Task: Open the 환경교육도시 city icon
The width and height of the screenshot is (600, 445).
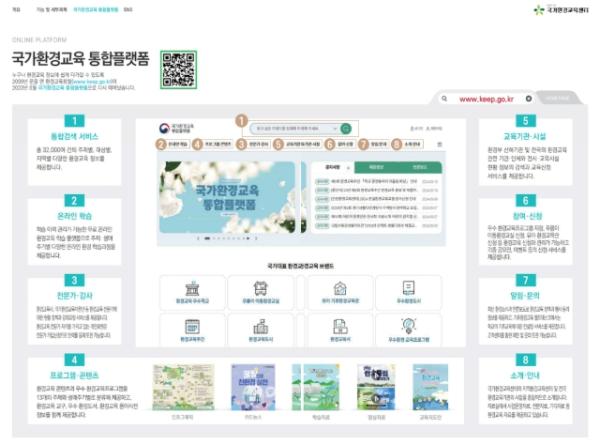Action: pyautogui.click(x=264, y=328)
